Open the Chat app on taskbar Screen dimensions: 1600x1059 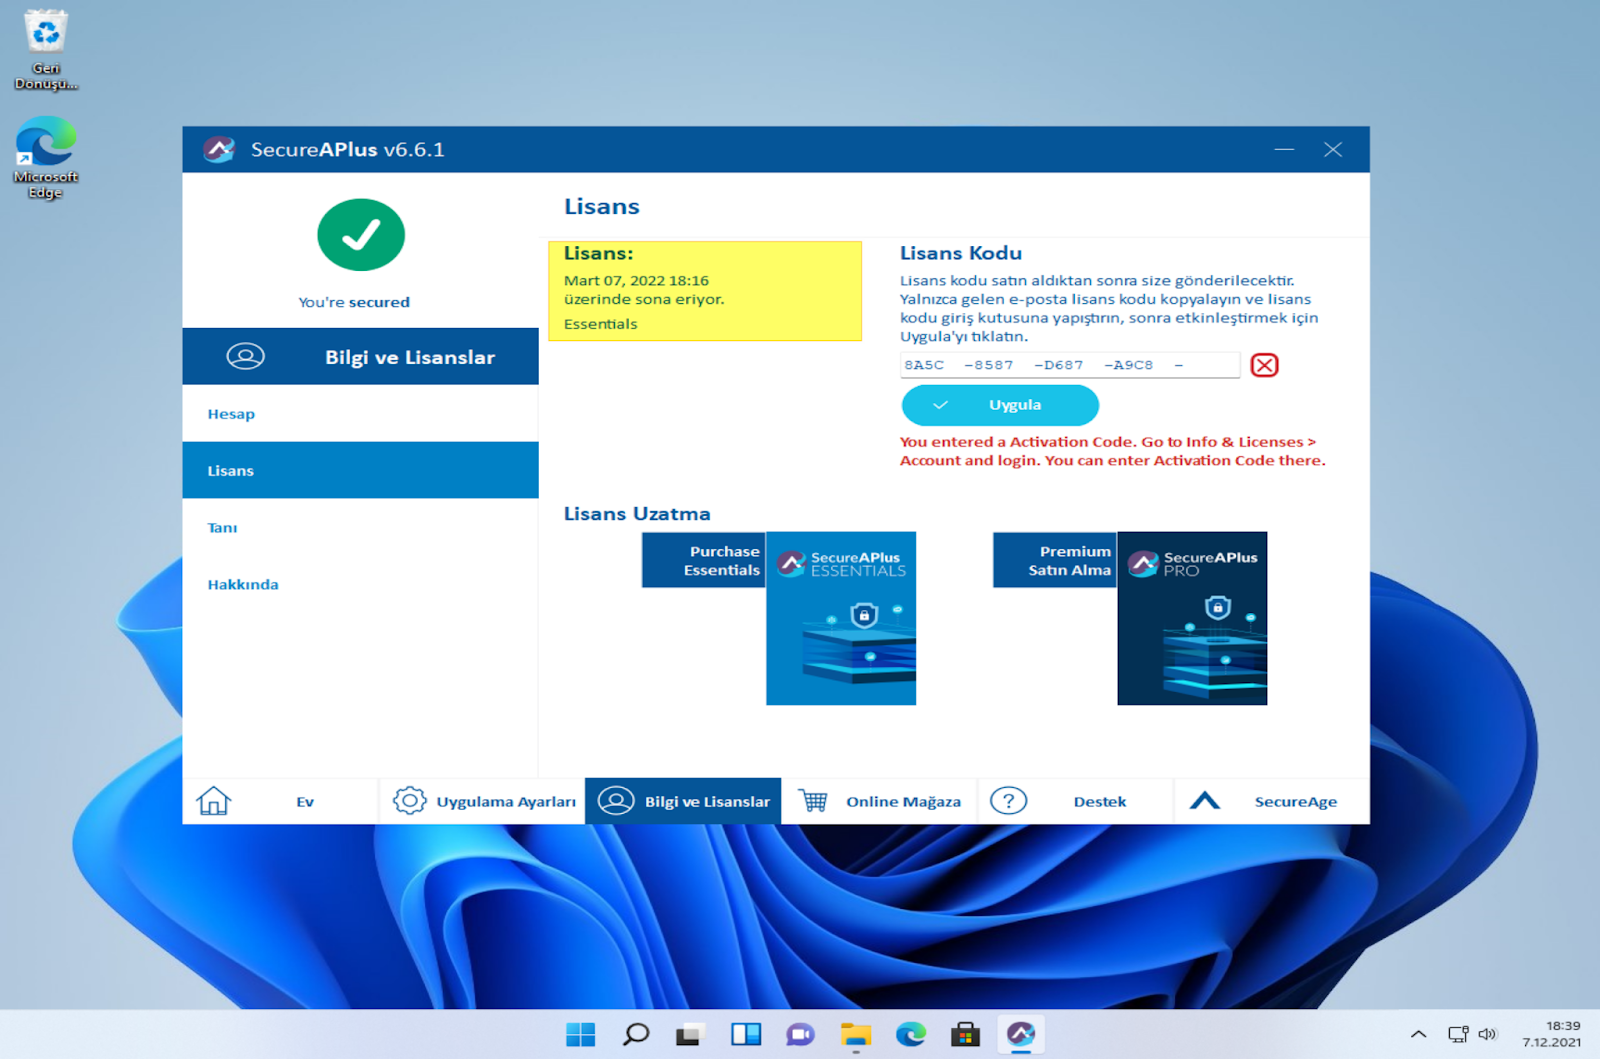pyautogui.click(x=800, y=1034)
